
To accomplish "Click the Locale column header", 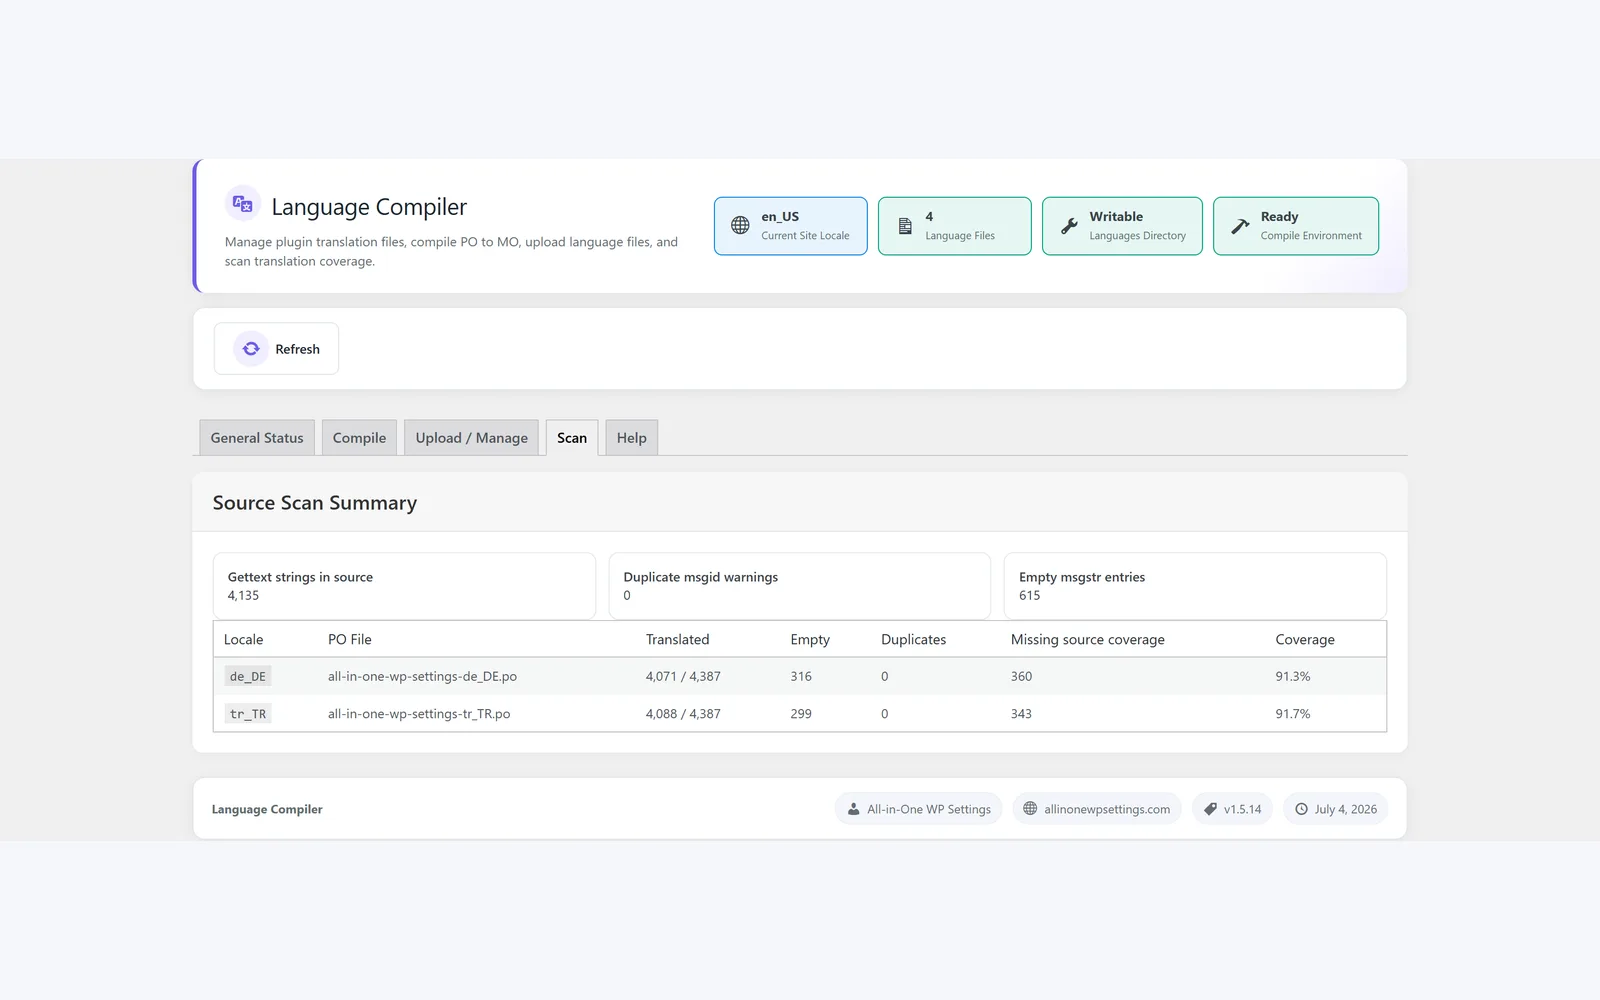I will click(x=244, y=639).
